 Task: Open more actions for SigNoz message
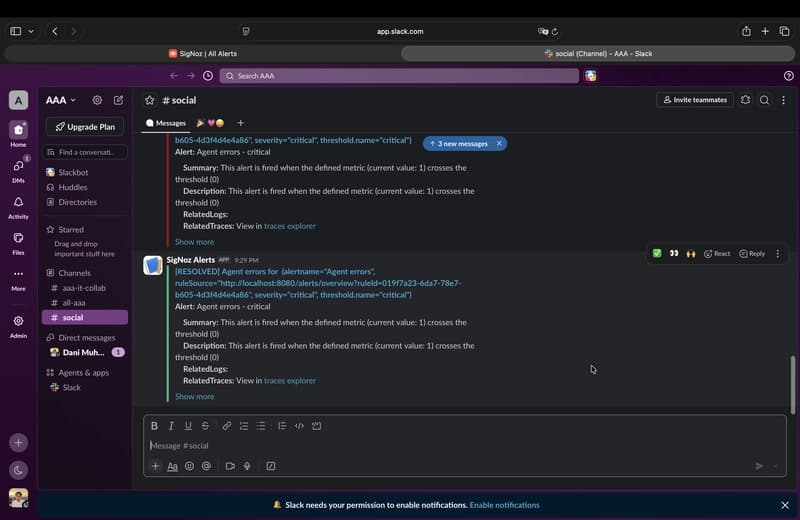[778, 253]
